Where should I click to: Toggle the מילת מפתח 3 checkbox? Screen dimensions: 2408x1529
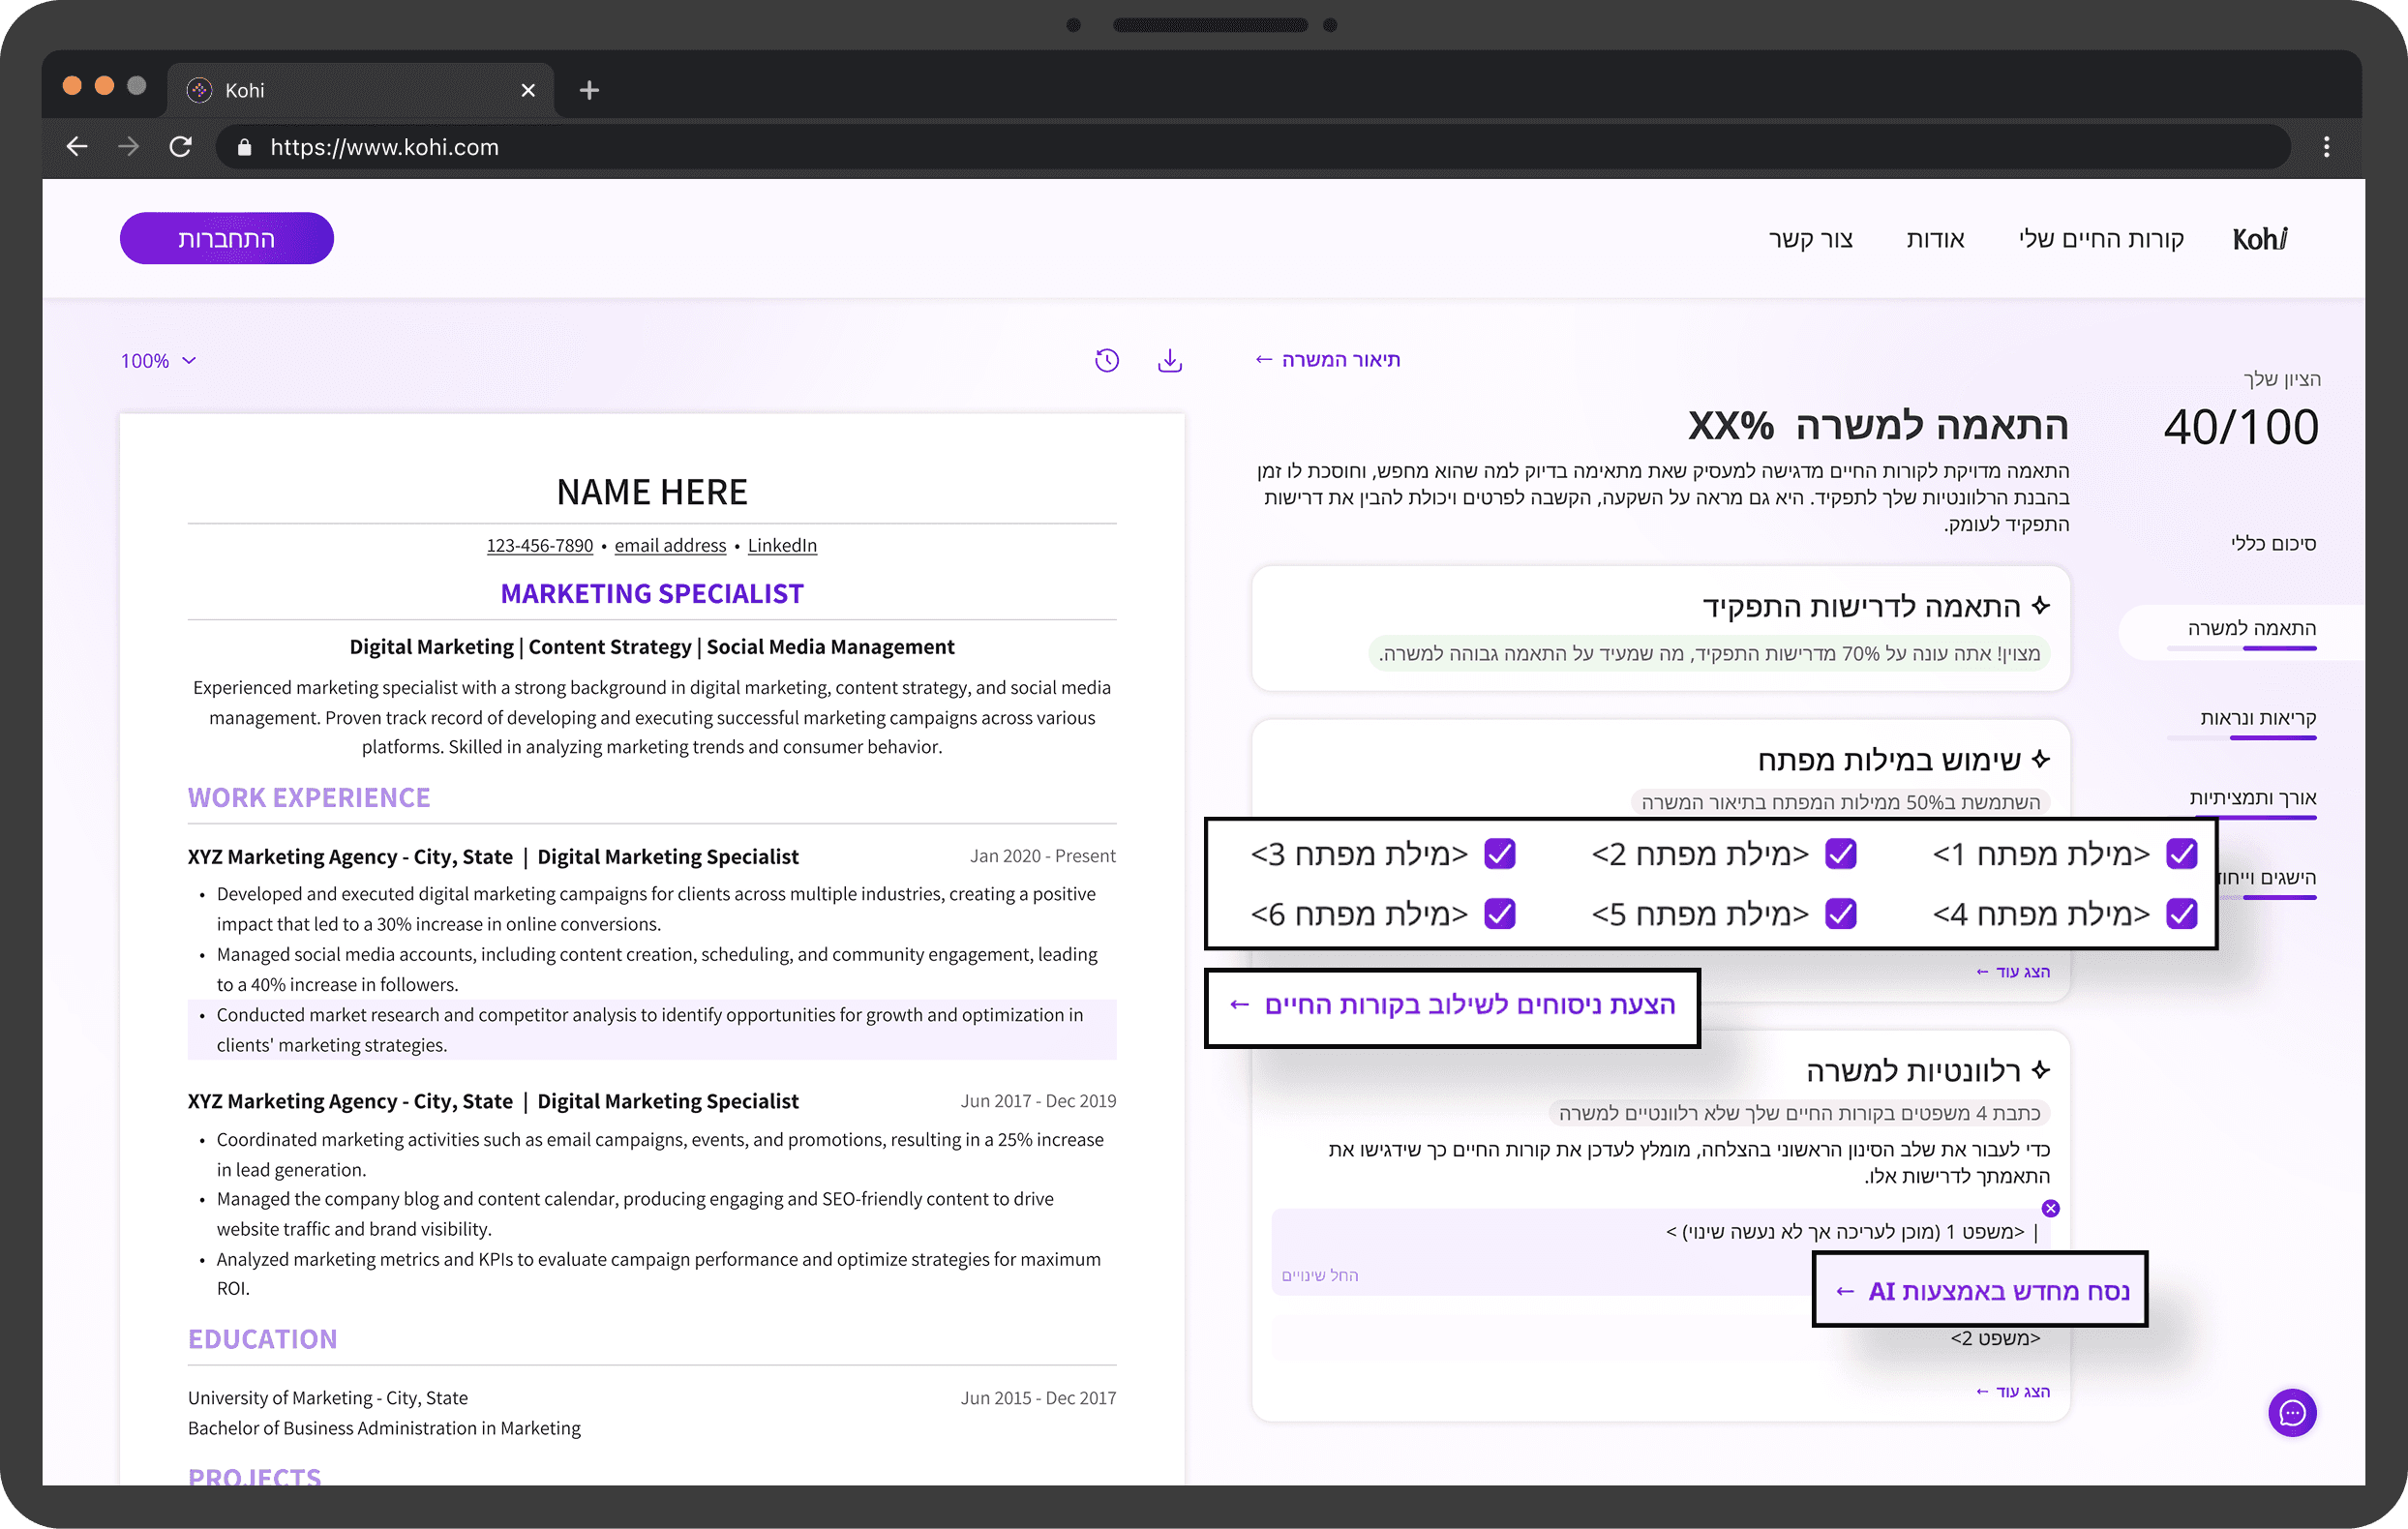1499,854
